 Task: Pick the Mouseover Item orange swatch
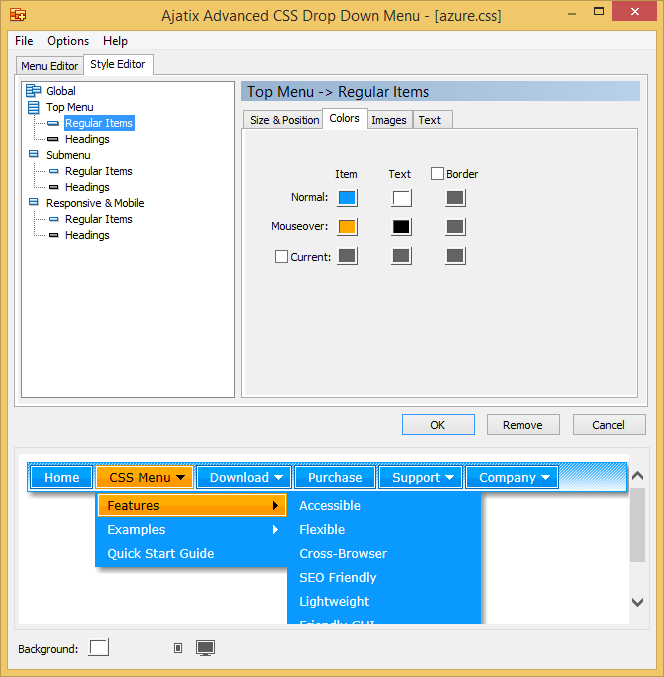click(347, 226)
